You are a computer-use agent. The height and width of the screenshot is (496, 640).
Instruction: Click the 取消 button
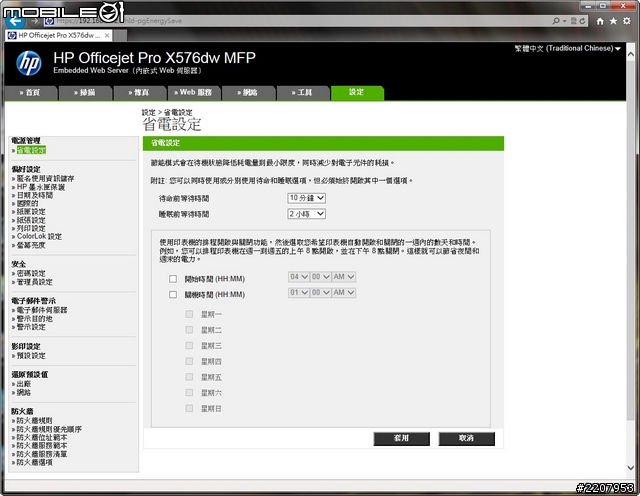point(467,439)
